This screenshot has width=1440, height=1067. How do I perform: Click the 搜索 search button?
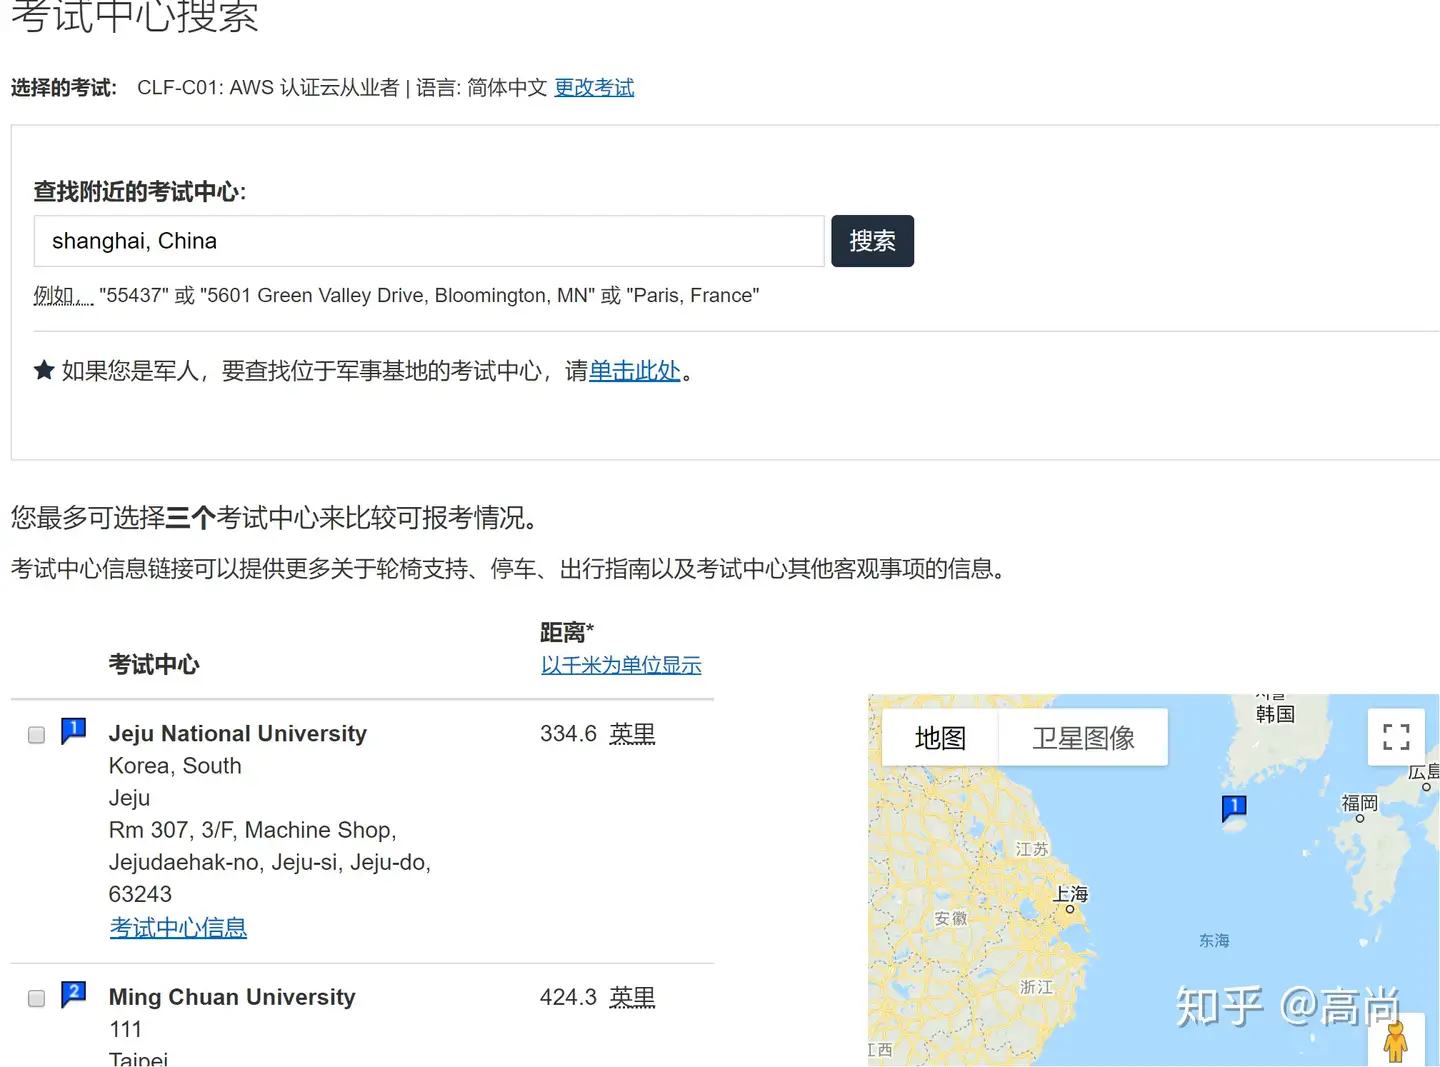tap(872, 241)
